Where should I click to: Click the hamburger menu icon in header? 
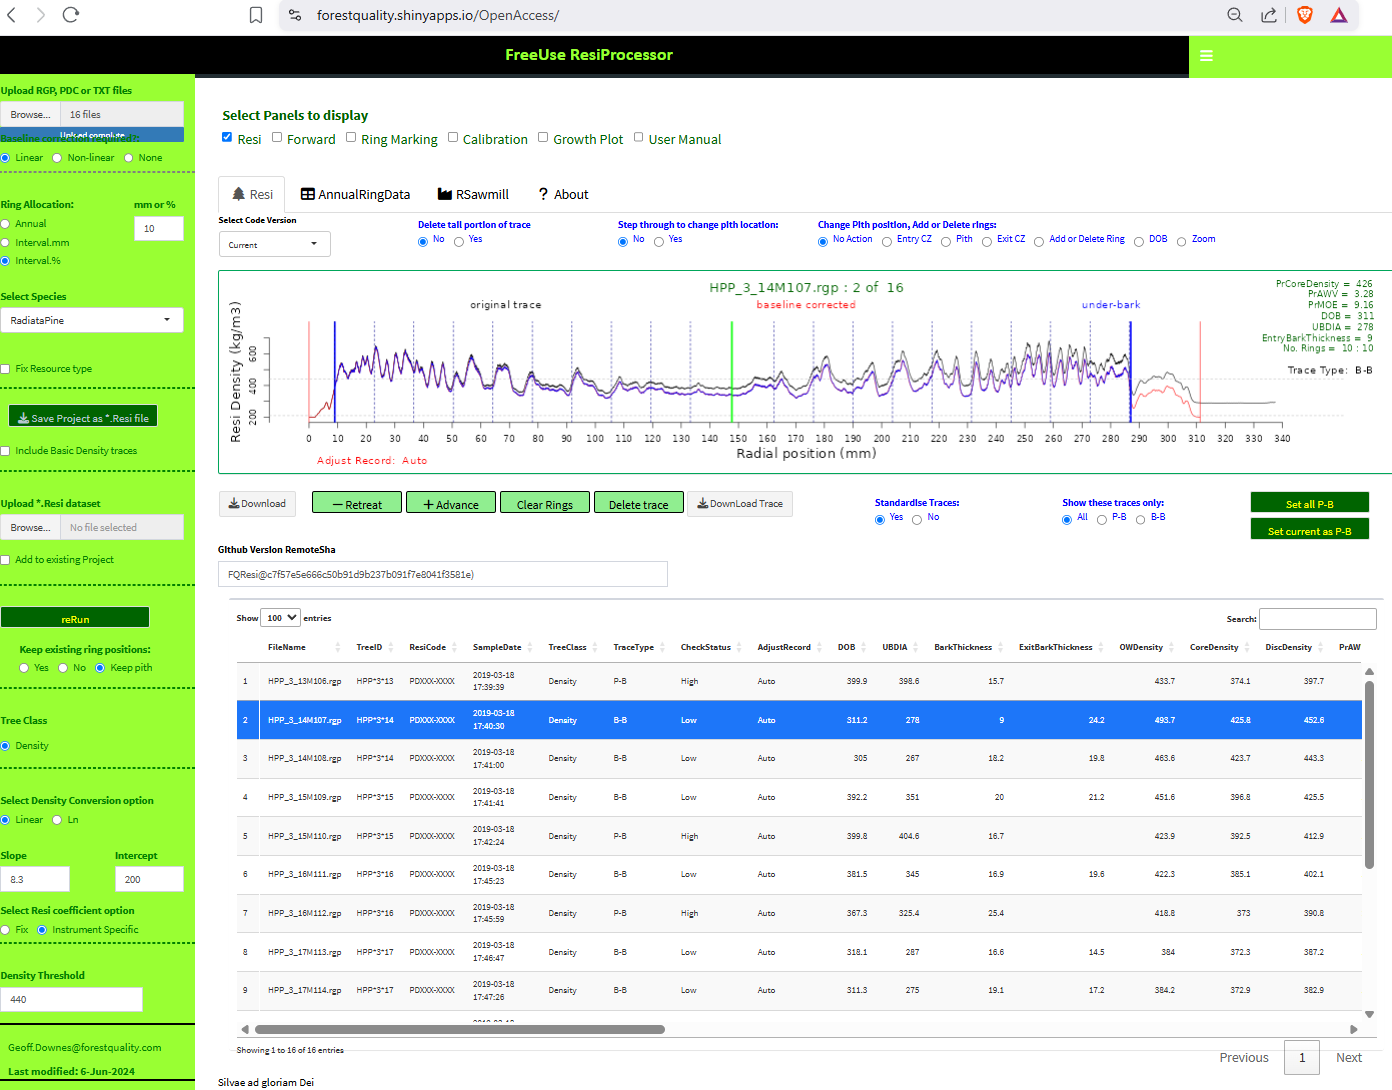[x=1206, y=56]
